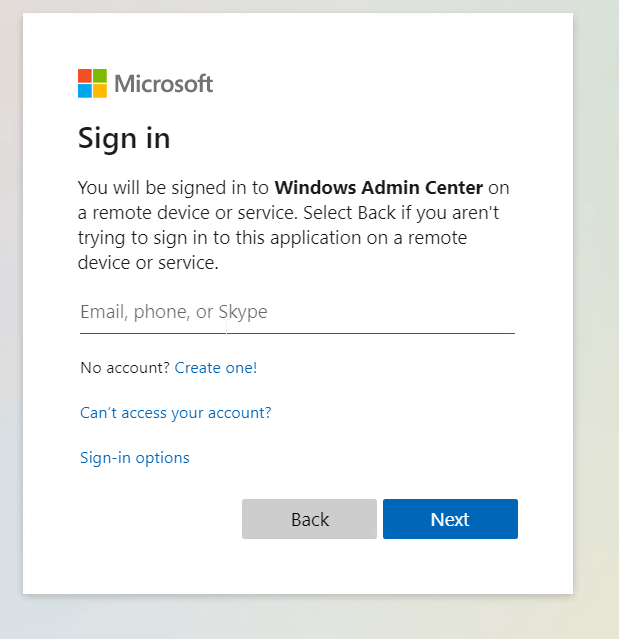Click the yellow square in Microsoft logo

click(x=99, y=90)
